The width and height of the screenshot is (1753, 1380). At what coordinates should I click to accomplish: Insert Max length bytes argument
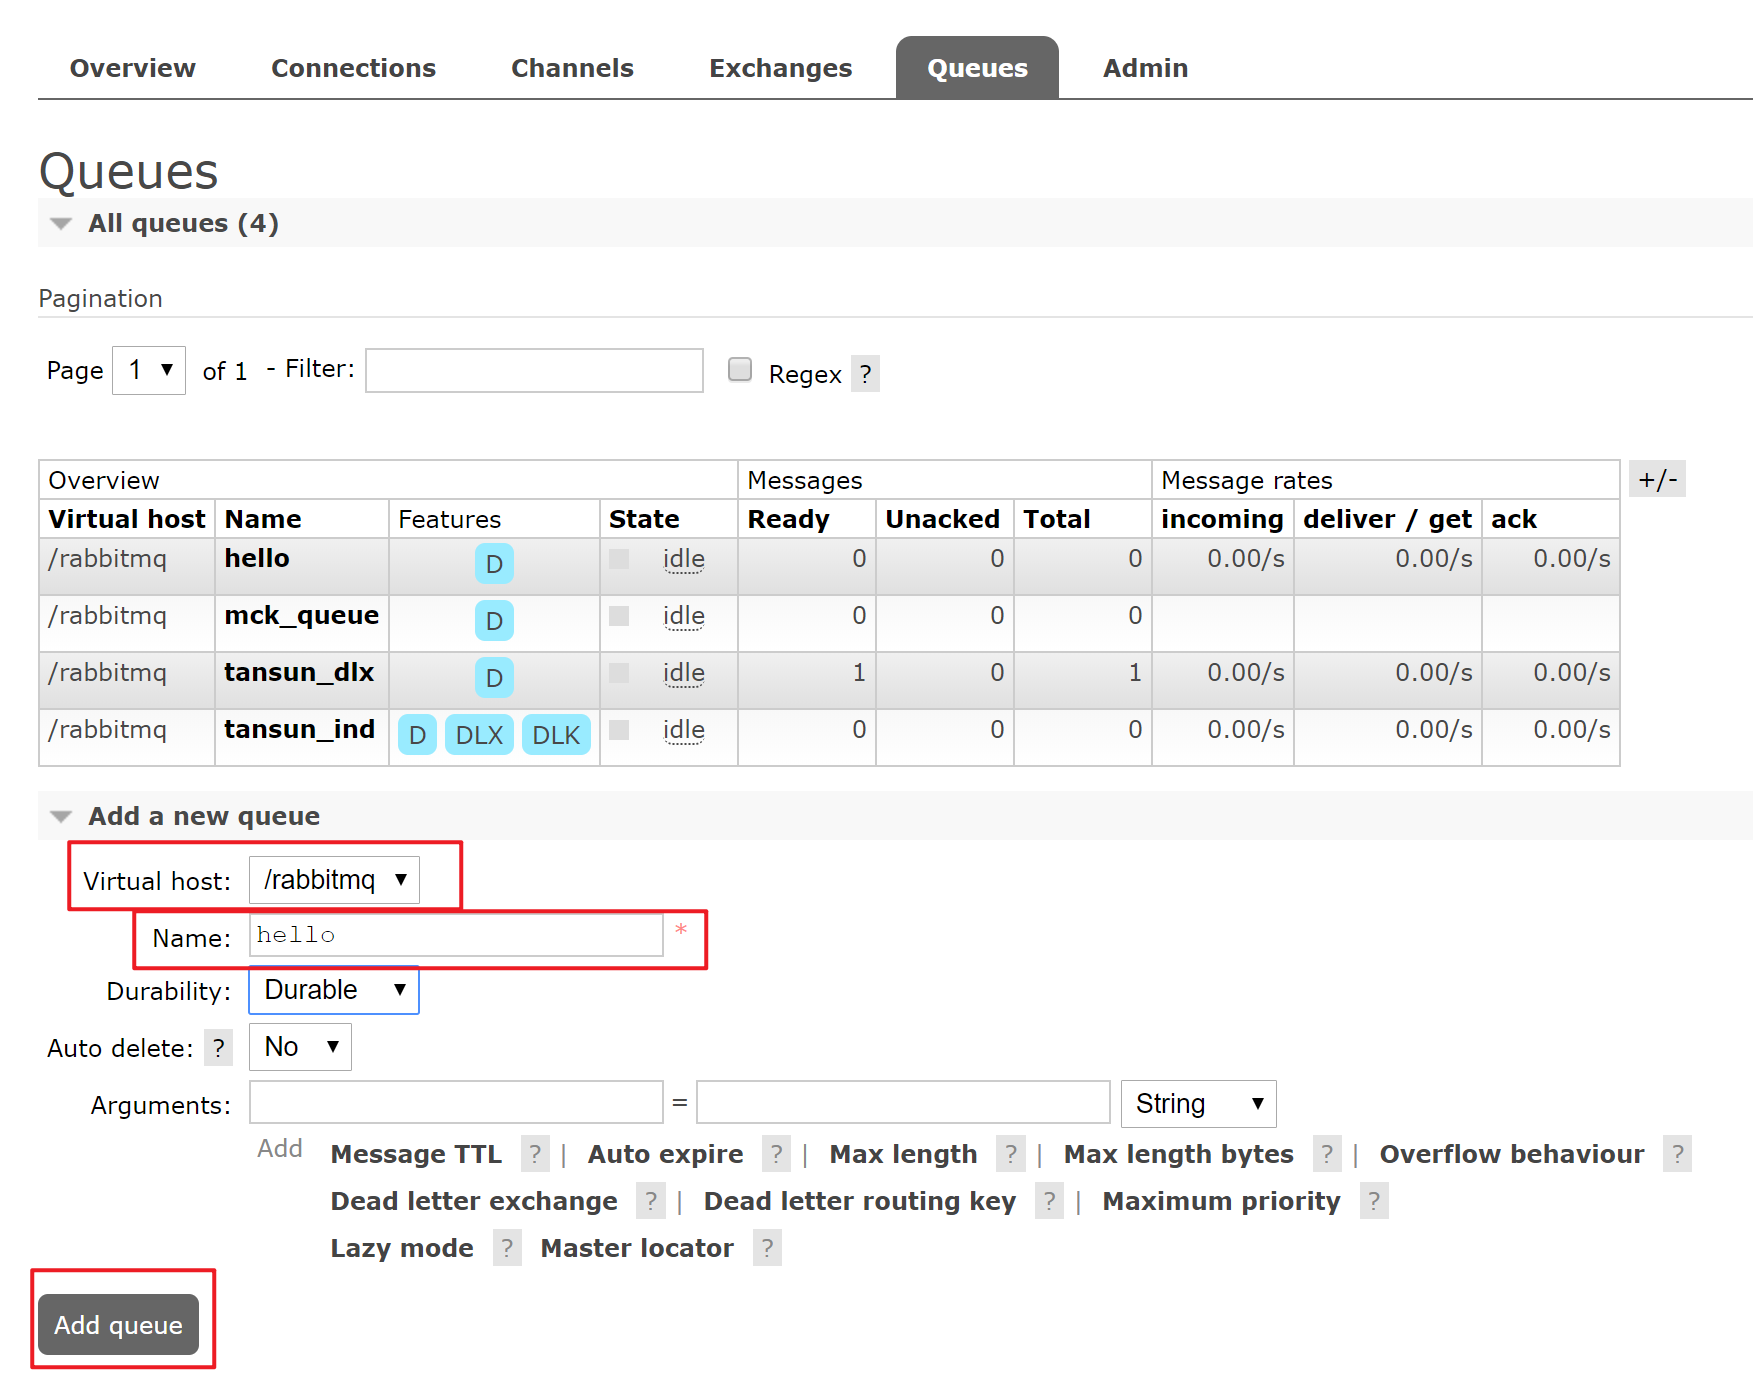click(x=1179, y=1154)
